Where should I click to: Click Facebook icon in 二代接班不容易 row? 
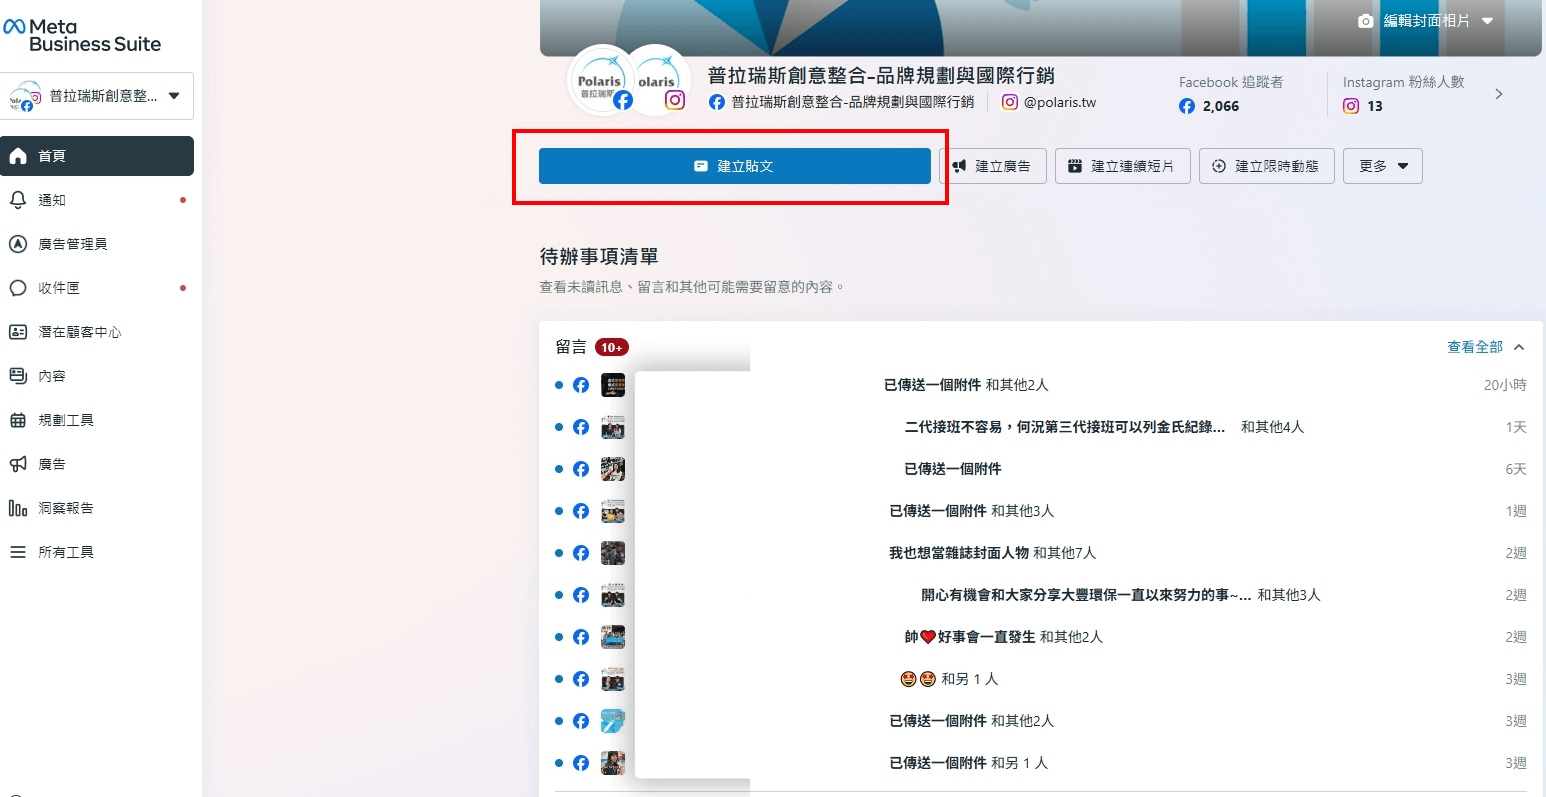pyautogui.click(x=581, y=427)
